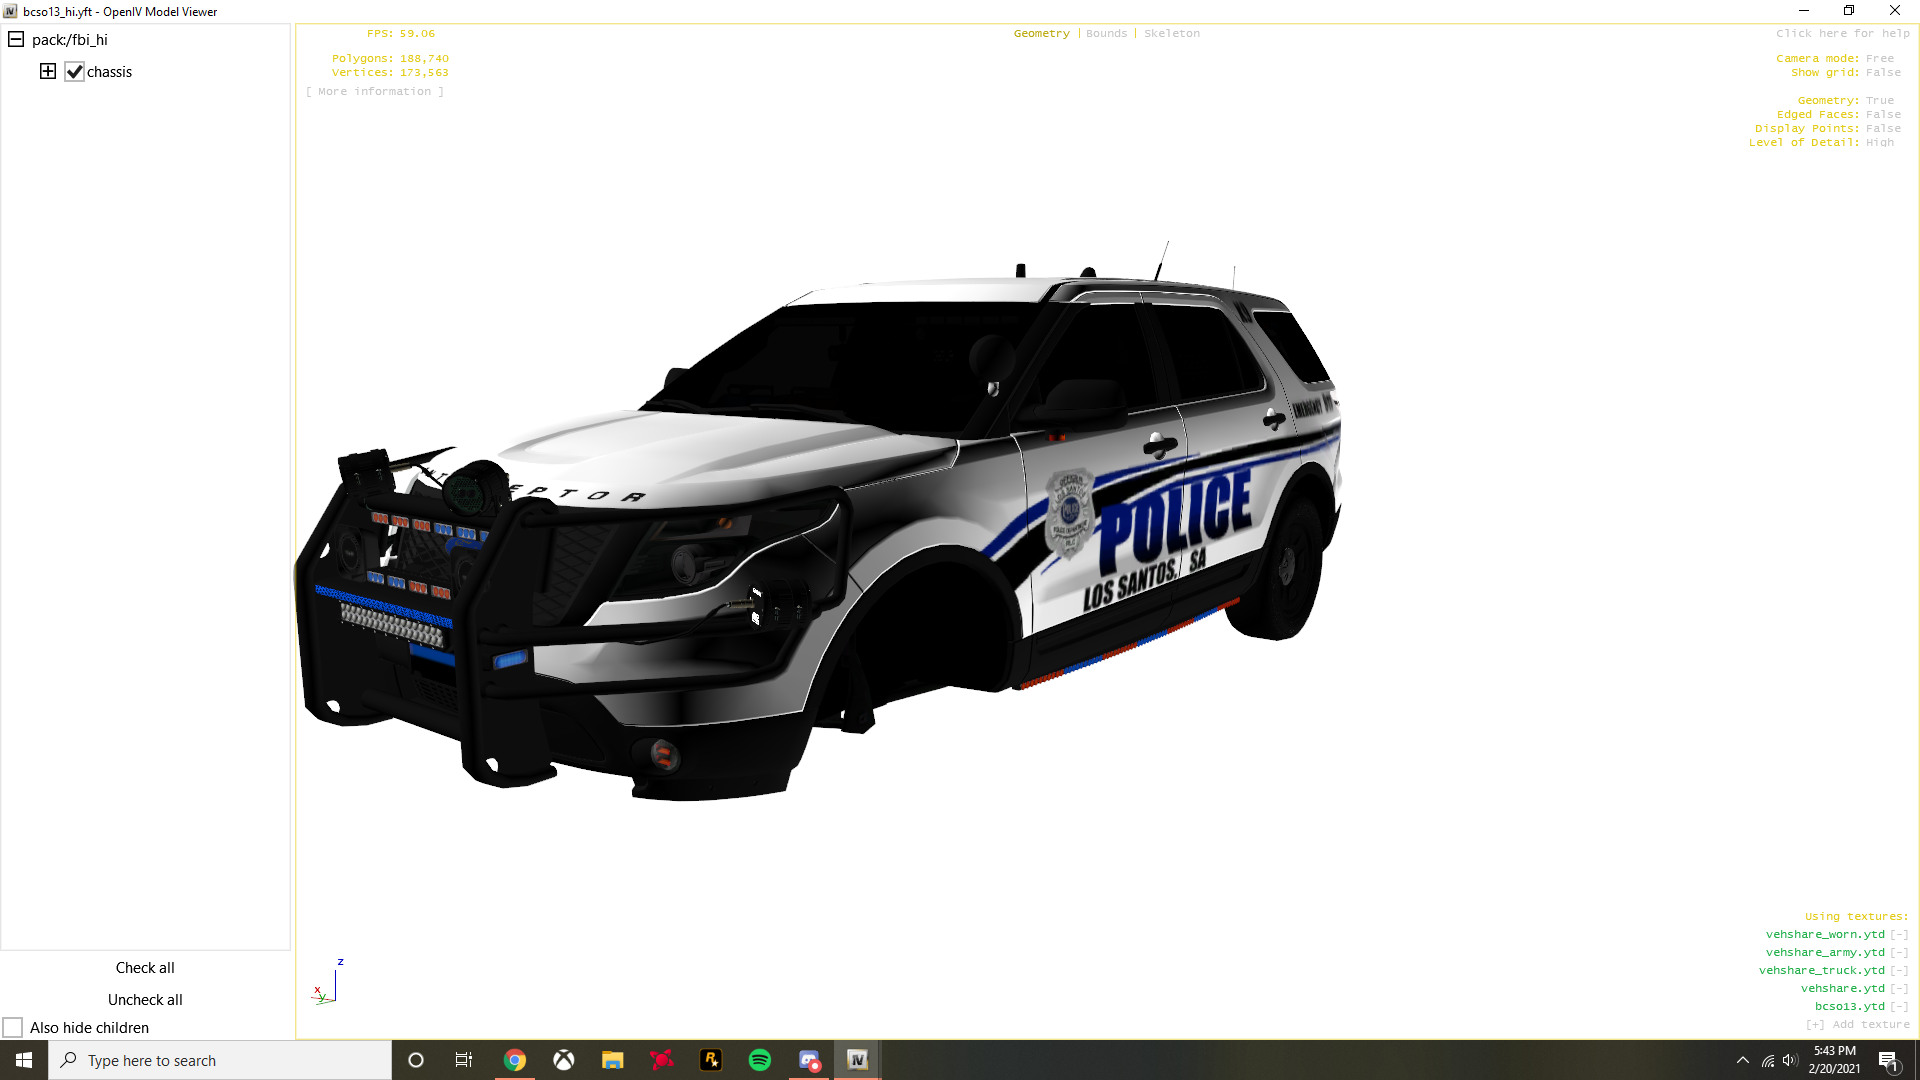
Task: Toggle Edged Faces setting
Action: coord(1883,114)
